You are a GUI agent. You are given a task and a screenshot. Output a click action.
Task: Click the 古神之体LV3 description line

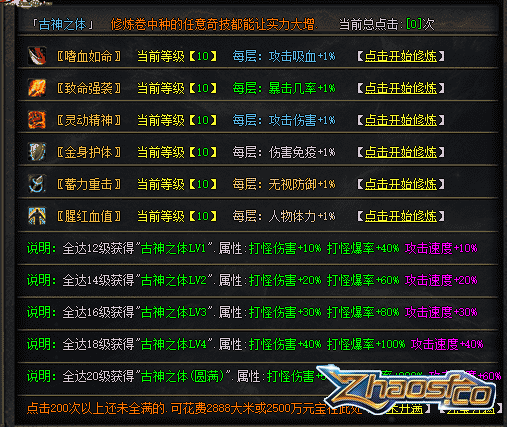252,312
